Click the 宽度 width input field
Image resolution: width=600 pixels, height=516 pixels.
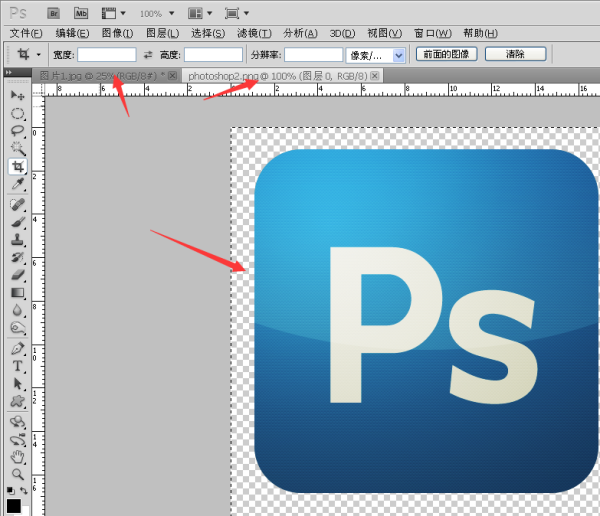click(107, 55)
